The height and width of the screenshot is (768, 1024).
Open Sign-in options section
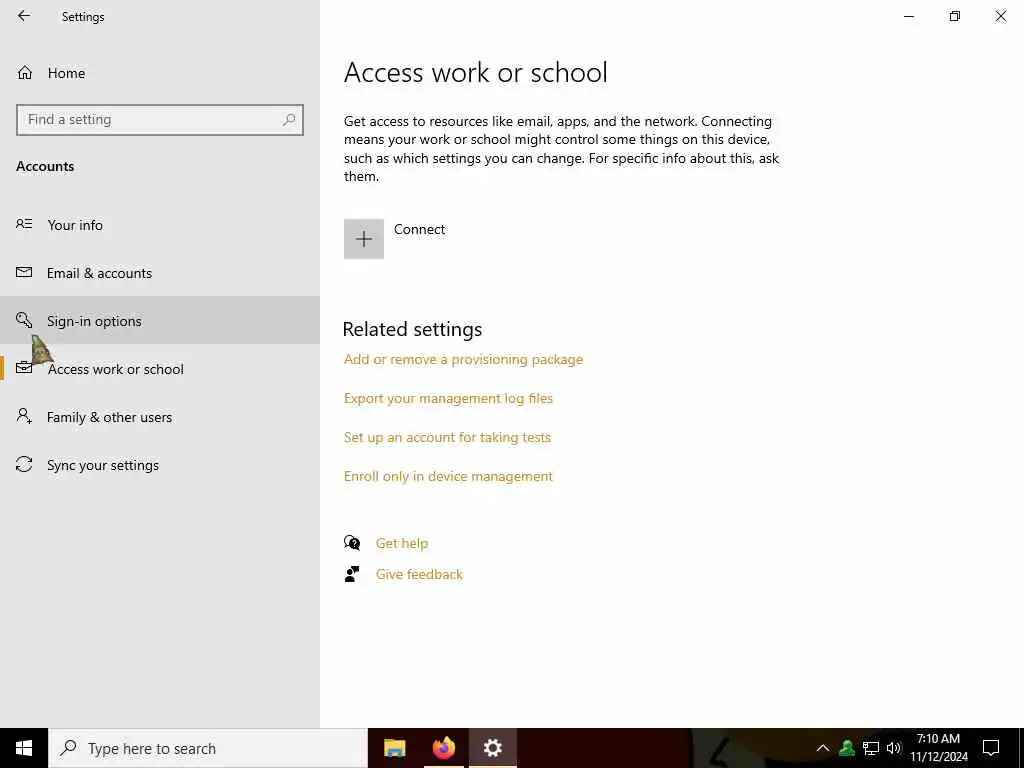click(160, 321)
